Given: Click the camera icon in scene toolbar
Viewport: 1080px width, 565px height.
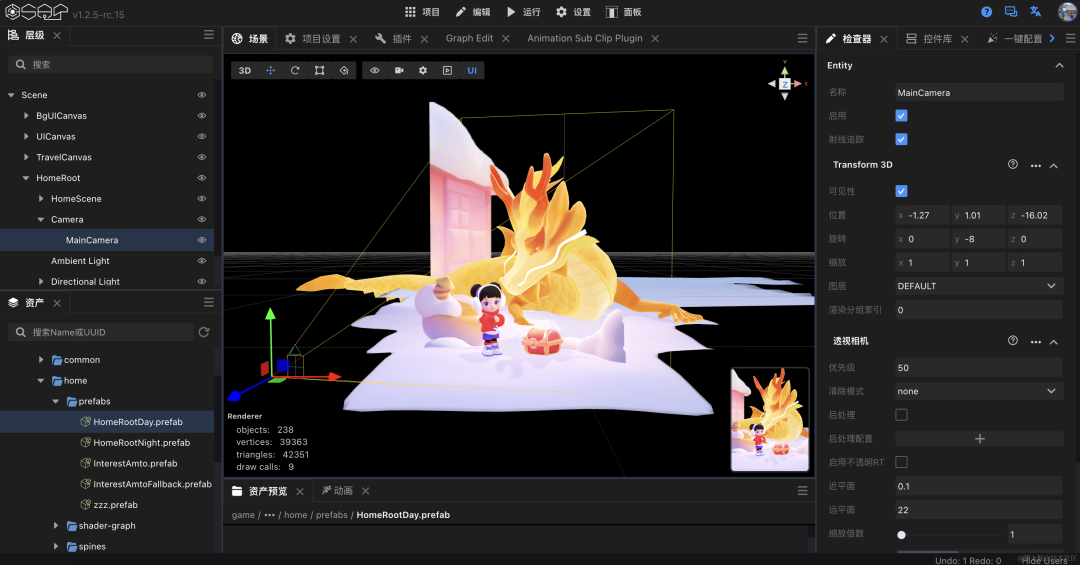Looking at the screenshot, I should (399, 71).
